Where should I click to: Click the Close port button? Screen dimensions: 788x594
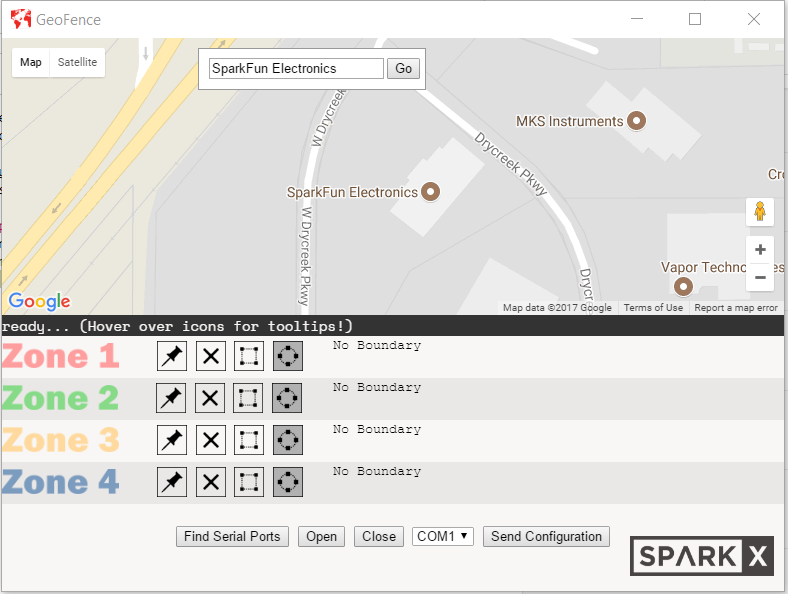coord(379,536)
